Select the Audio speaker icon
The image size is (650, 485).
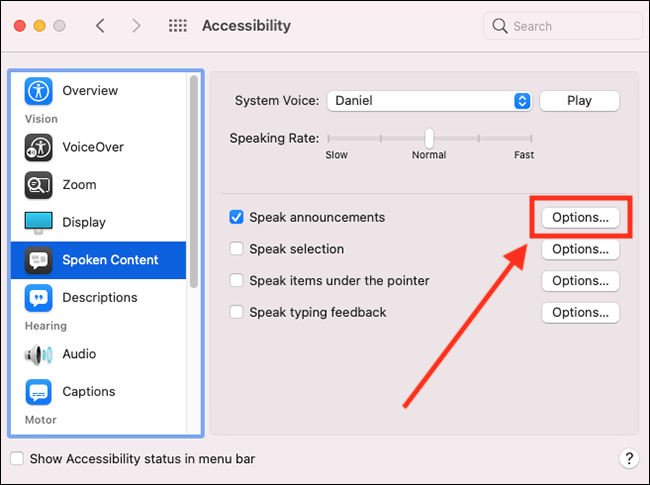[39, 354]
